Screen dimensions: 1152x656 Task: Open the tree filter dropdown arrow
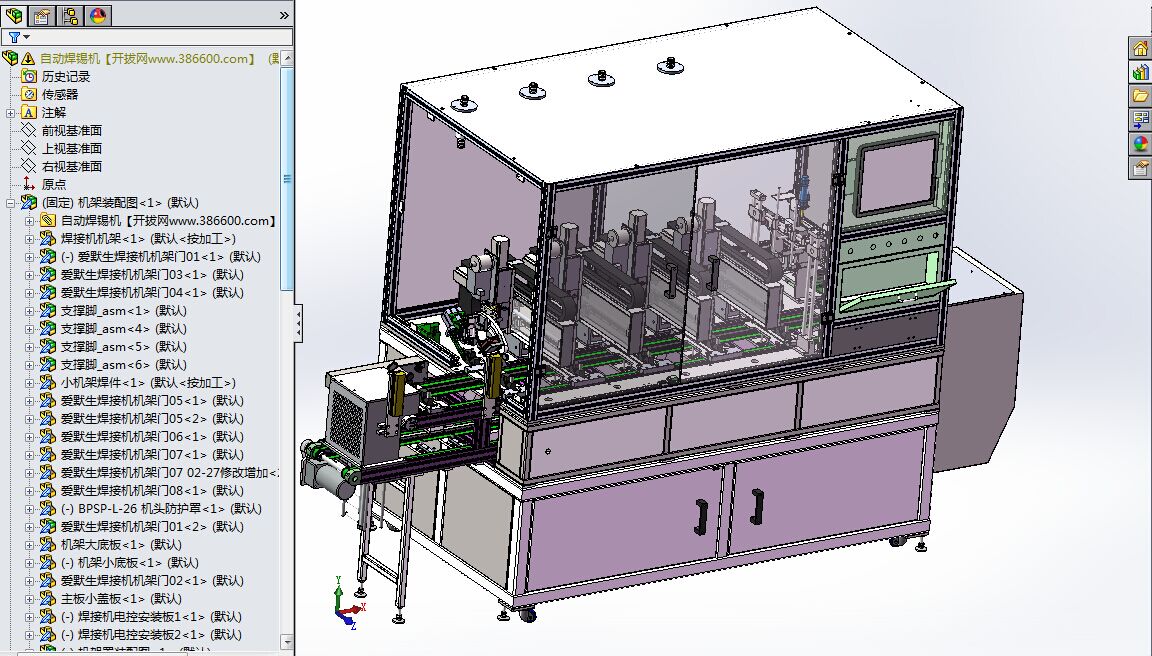26,37
